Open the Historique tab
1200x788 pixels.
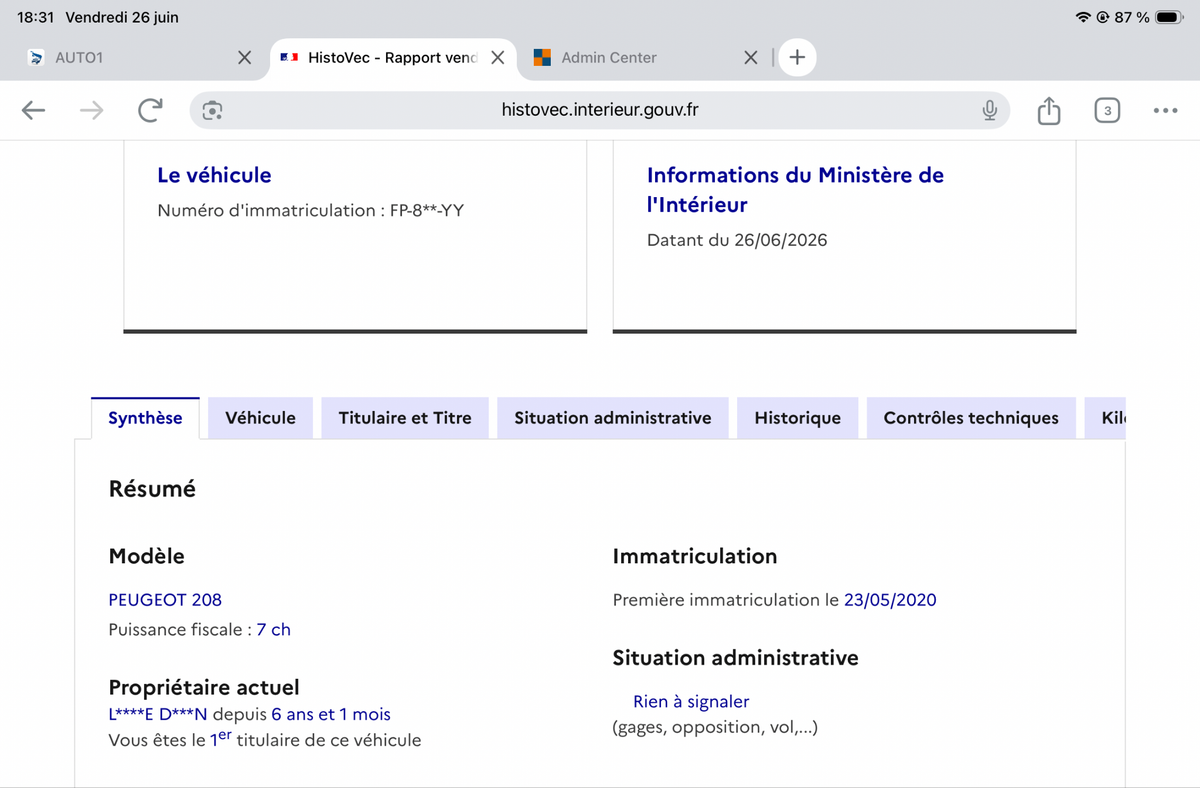coord(798,418)
